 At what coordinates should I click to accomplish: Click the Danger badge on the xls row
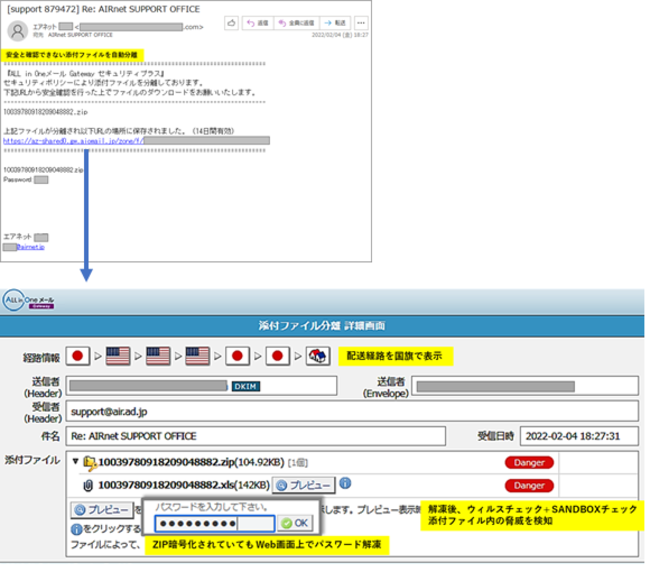point(529,485)
